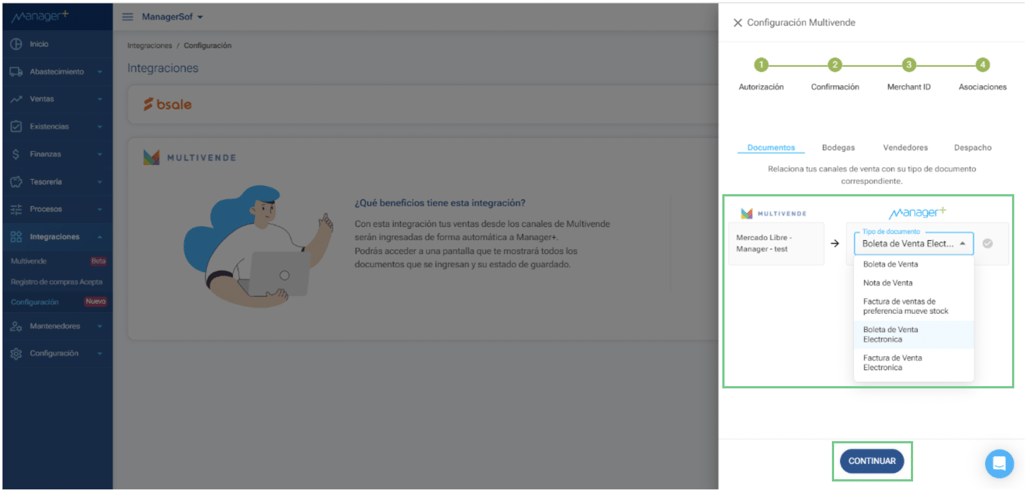Click the Multivende logo in integrations card
1032x493 pixels.
190,158
